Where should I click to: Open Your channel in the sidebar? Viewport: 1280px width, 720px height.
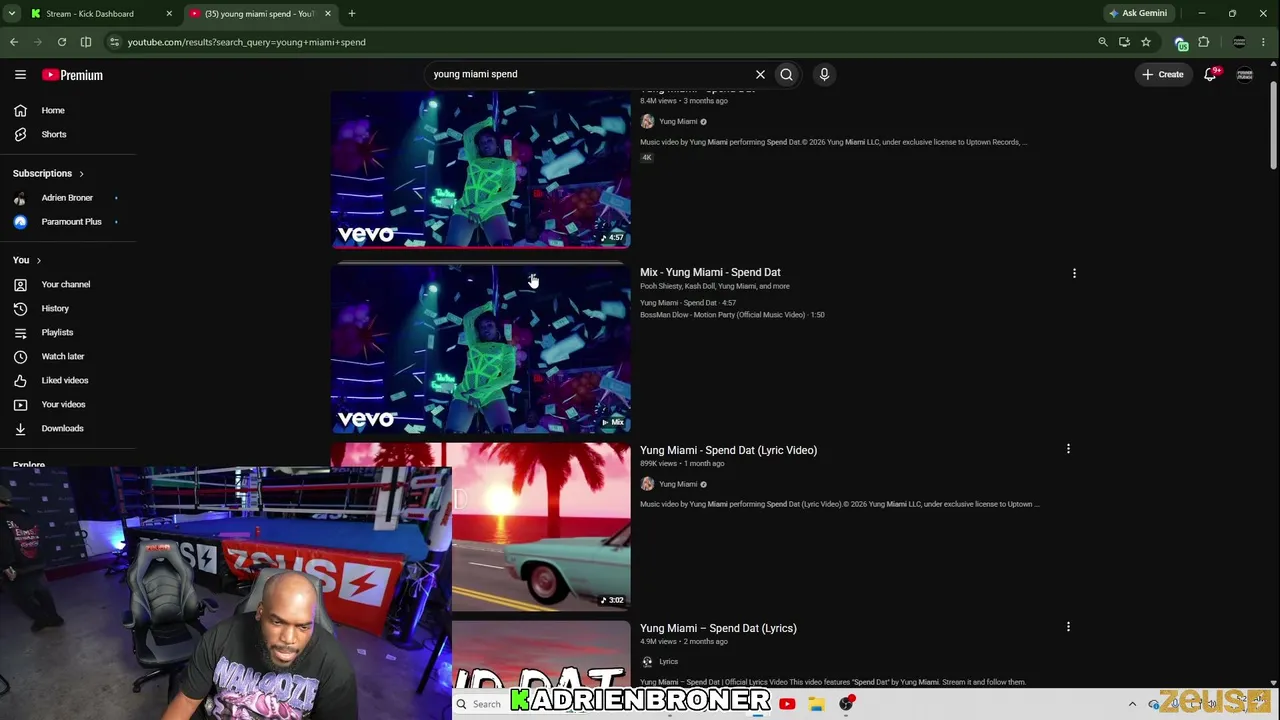click(x=66, y=284)
